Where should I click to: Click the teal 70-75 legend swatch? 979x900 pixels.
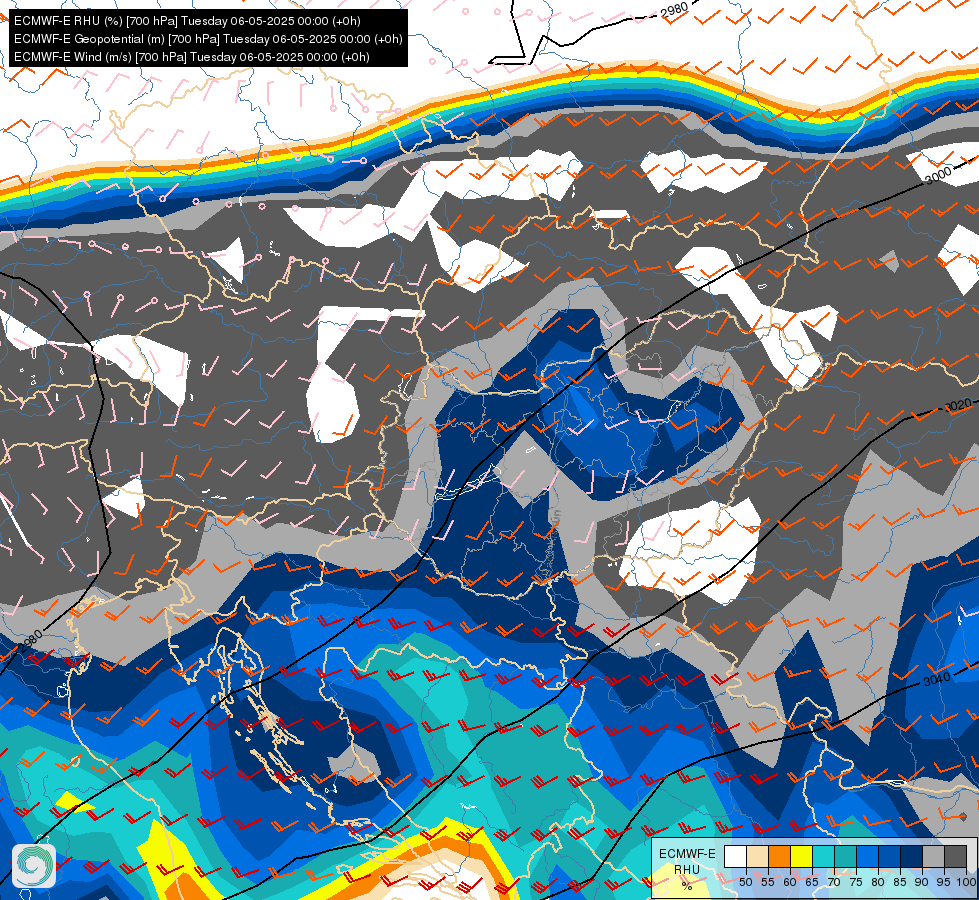click(846, 856)
